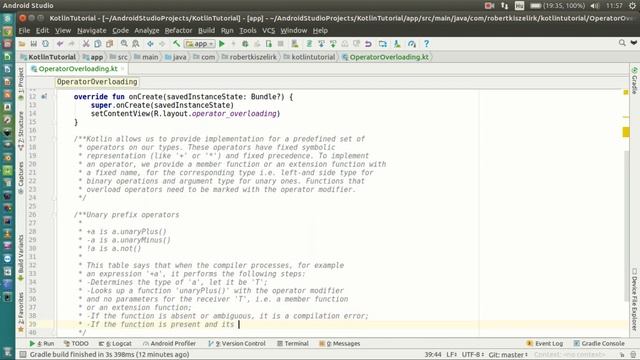Click the Open file folder toolbar icon
The height and width of the screenshot is (360, 640).
pyautogui.click(x=22, y=44)
